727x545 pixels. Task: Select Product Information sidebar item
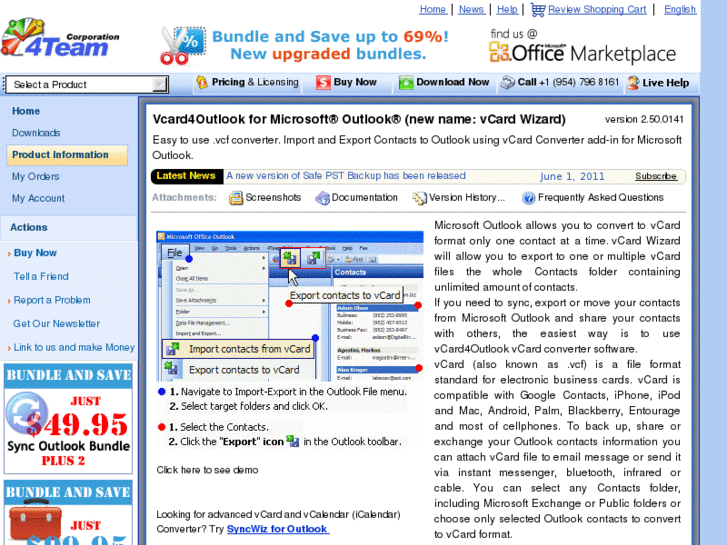[67, 155]
